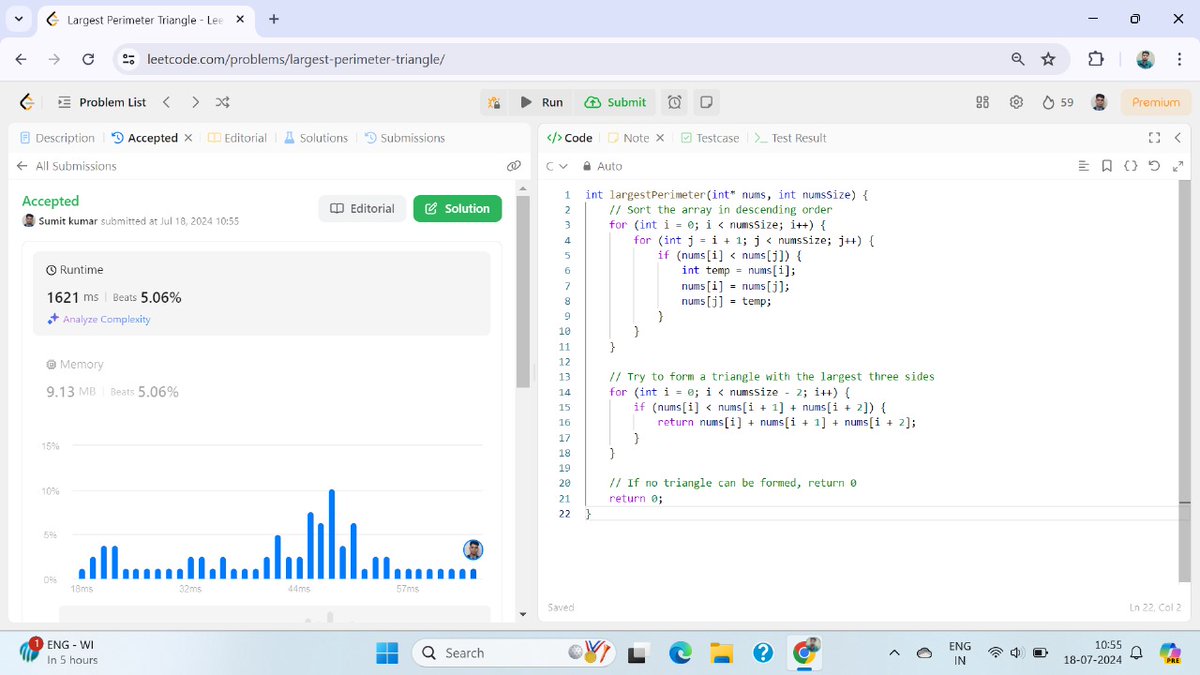Switch to the Testcase tab
The image size is (1200, 675).
click(710, 138)
